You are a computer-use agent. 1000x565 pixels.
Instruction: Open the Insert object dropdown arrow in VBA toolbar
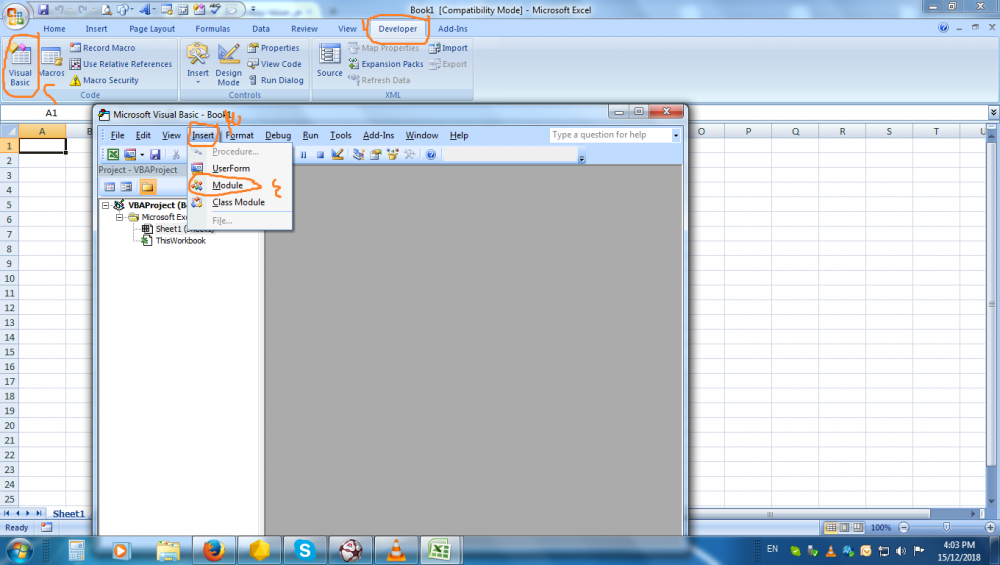click(x=142, y=154)
